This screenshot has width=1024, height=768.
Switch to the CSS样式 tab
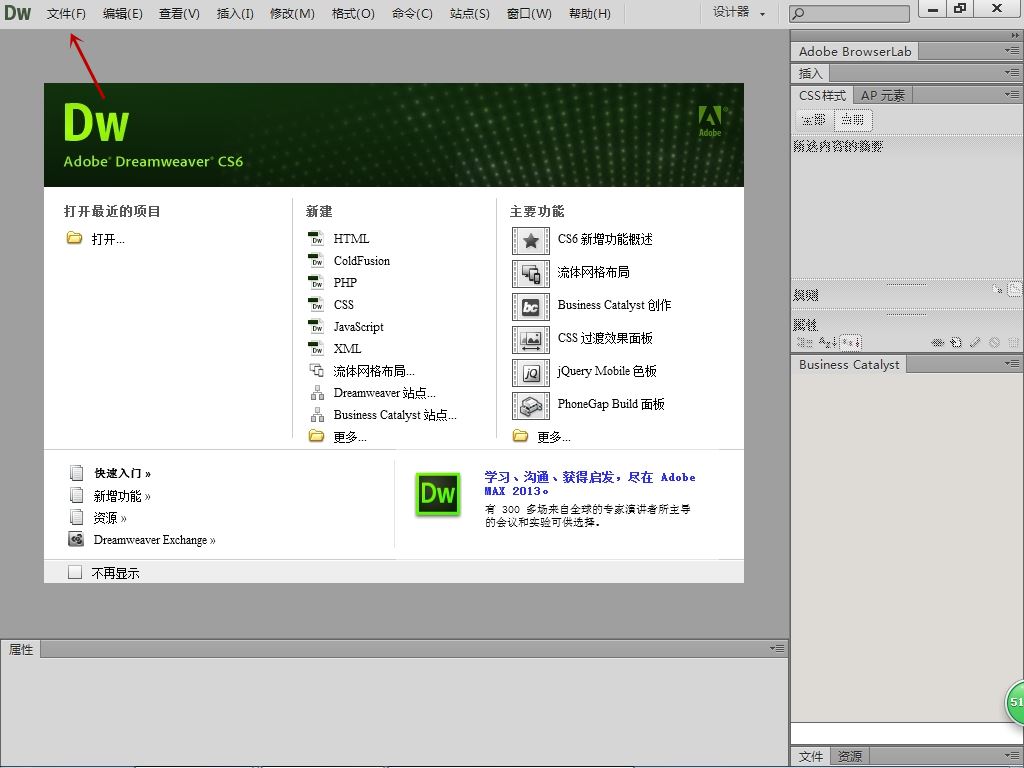pyautogui.click(x=822, y=95)
